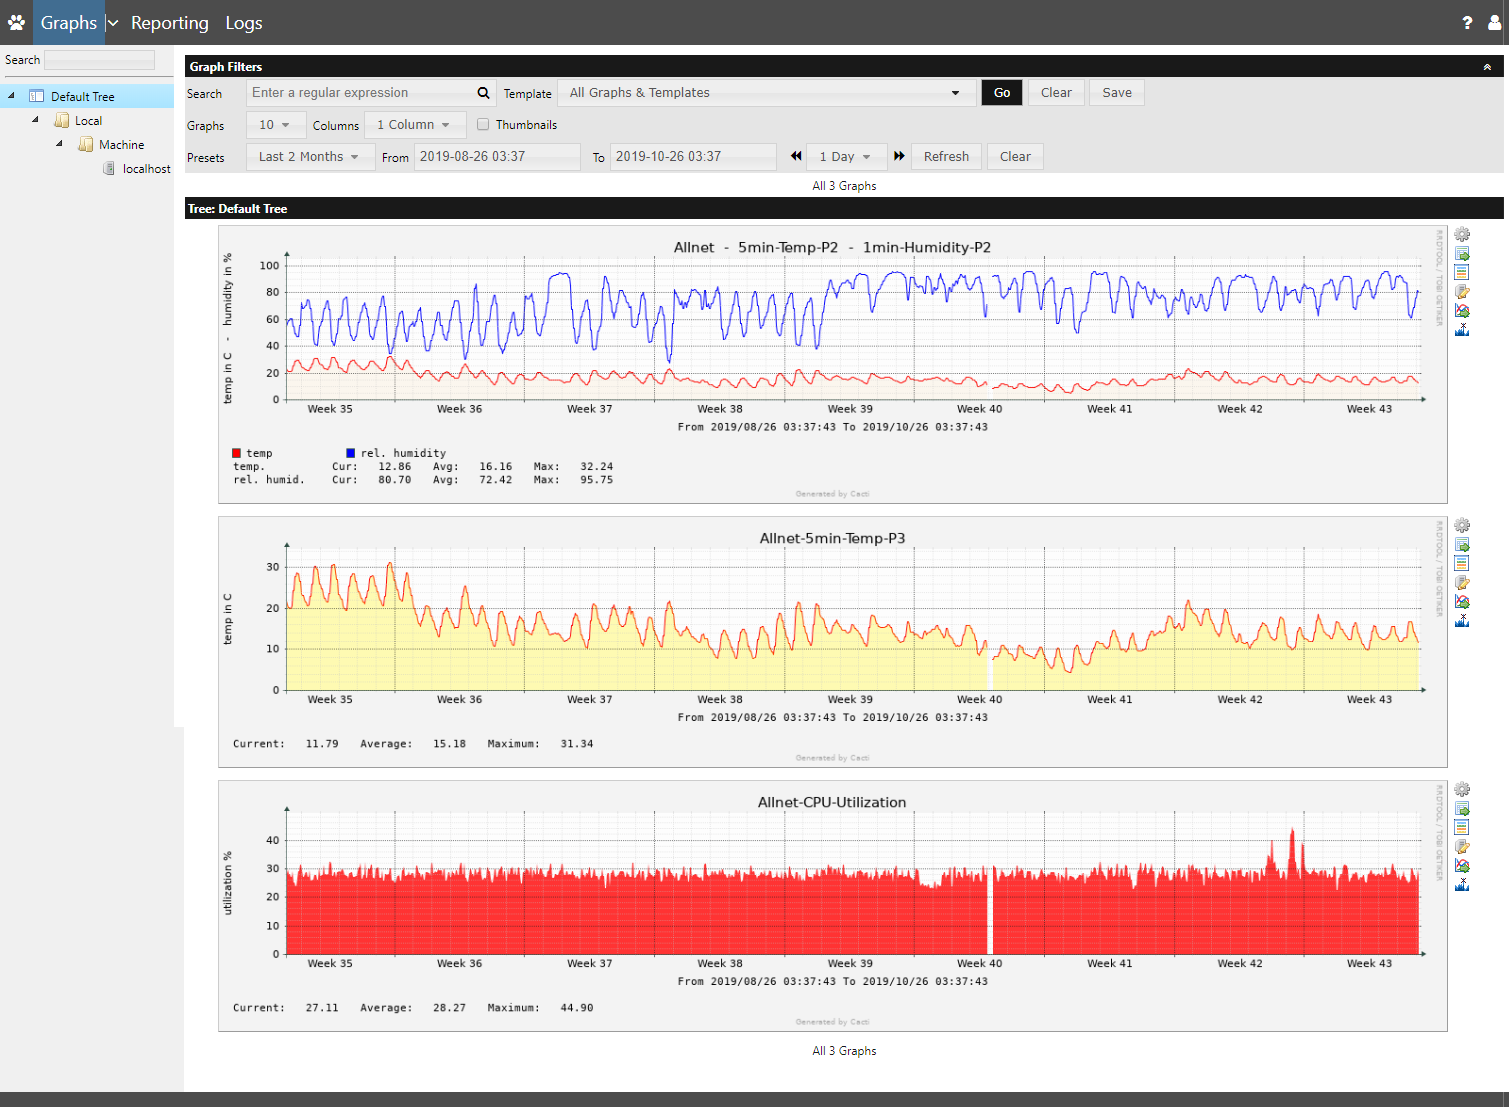
Task: Open gear utilities for Allnet-5min-Temp-P3 graph
Action: (1462, 525)
